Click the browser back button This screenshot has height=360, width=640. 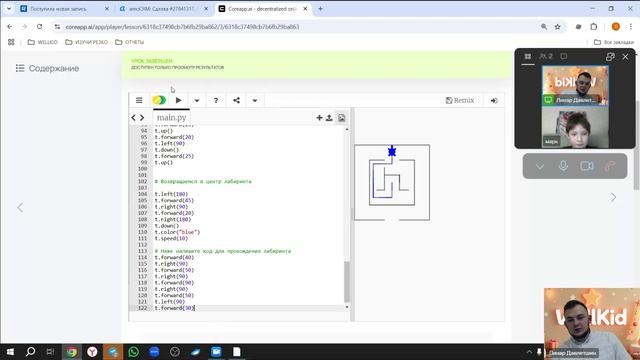point(10,27)
